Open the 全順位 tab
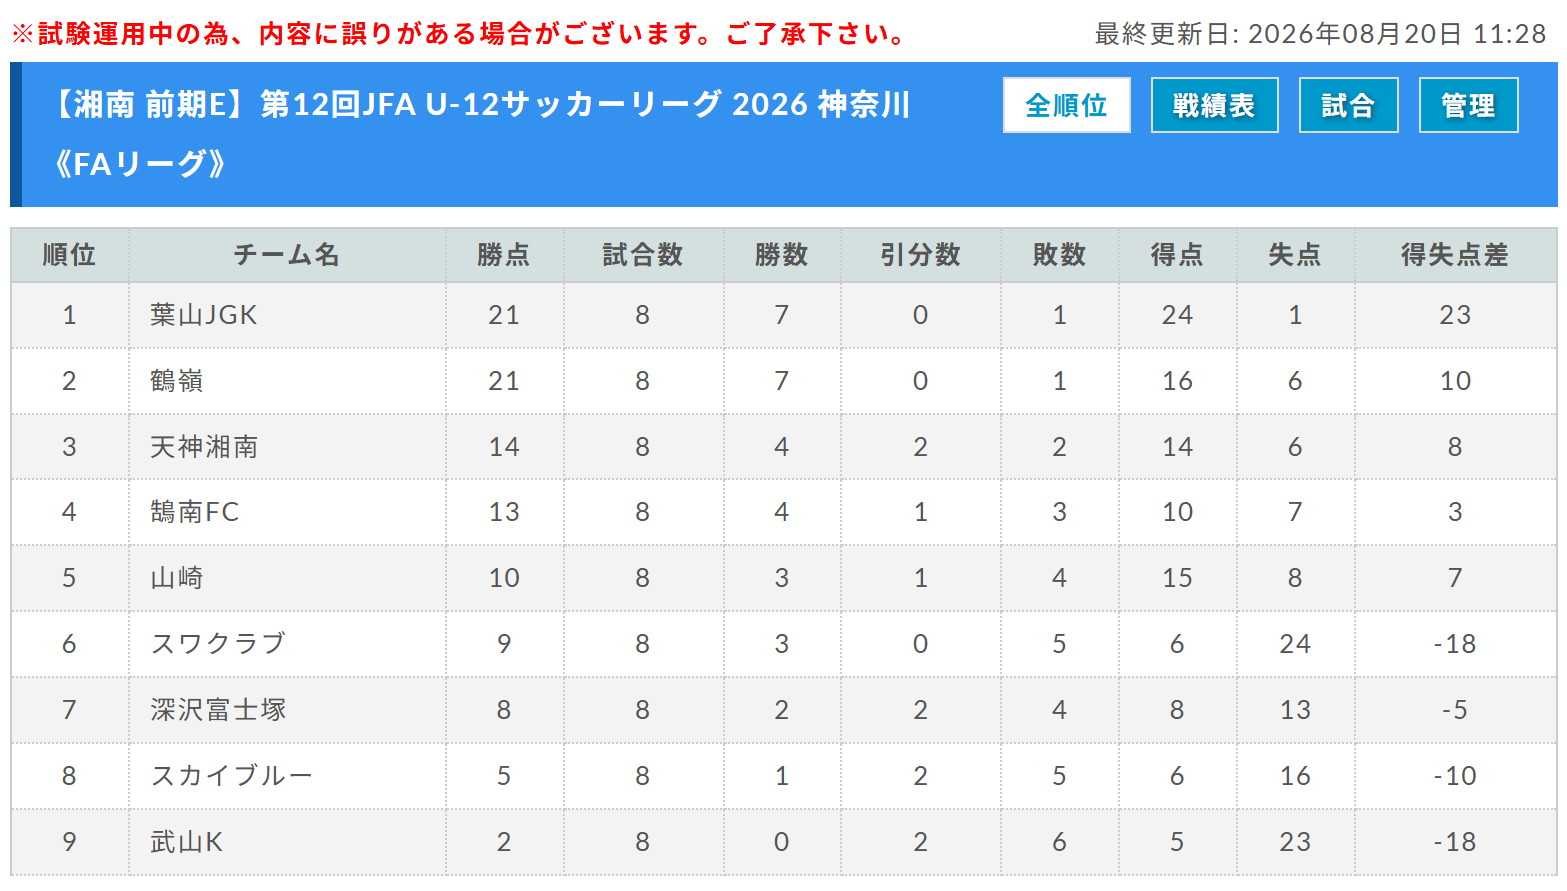The image size is (1567, 891). click(1066, 105)
